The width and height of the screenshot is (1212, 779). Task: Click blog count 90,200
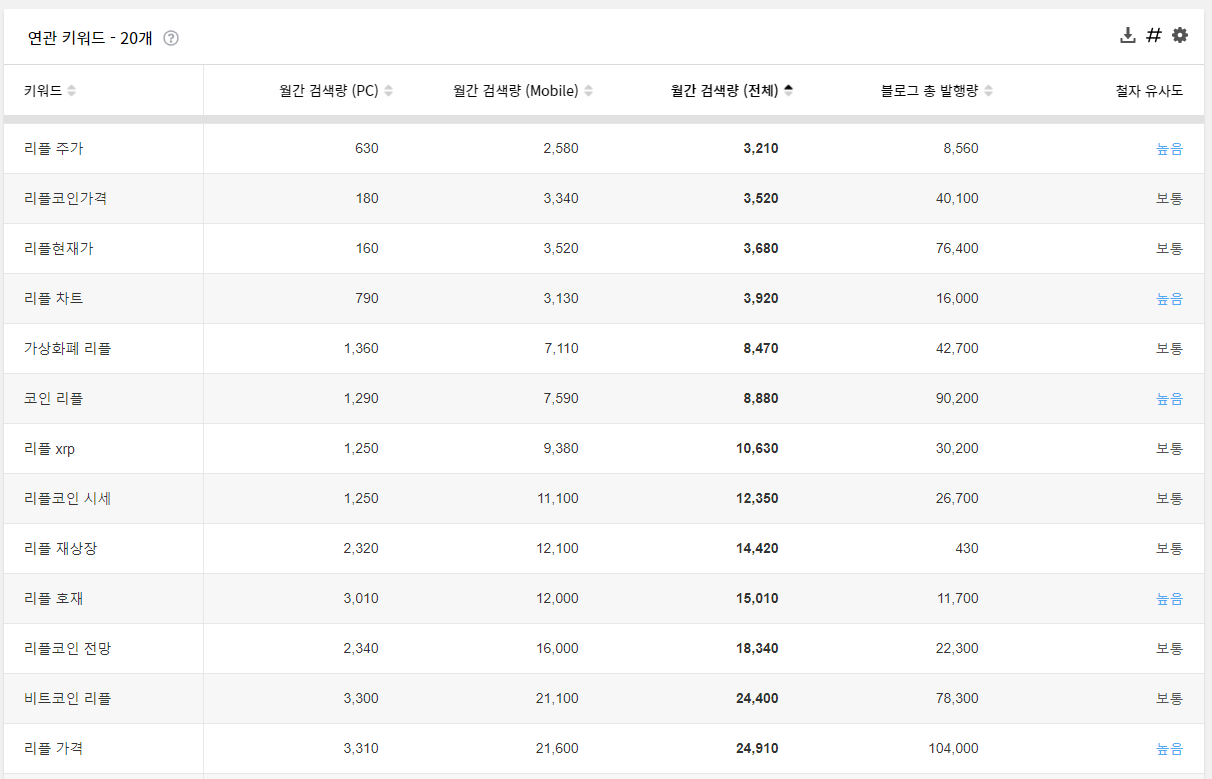[x=958, y=399]
